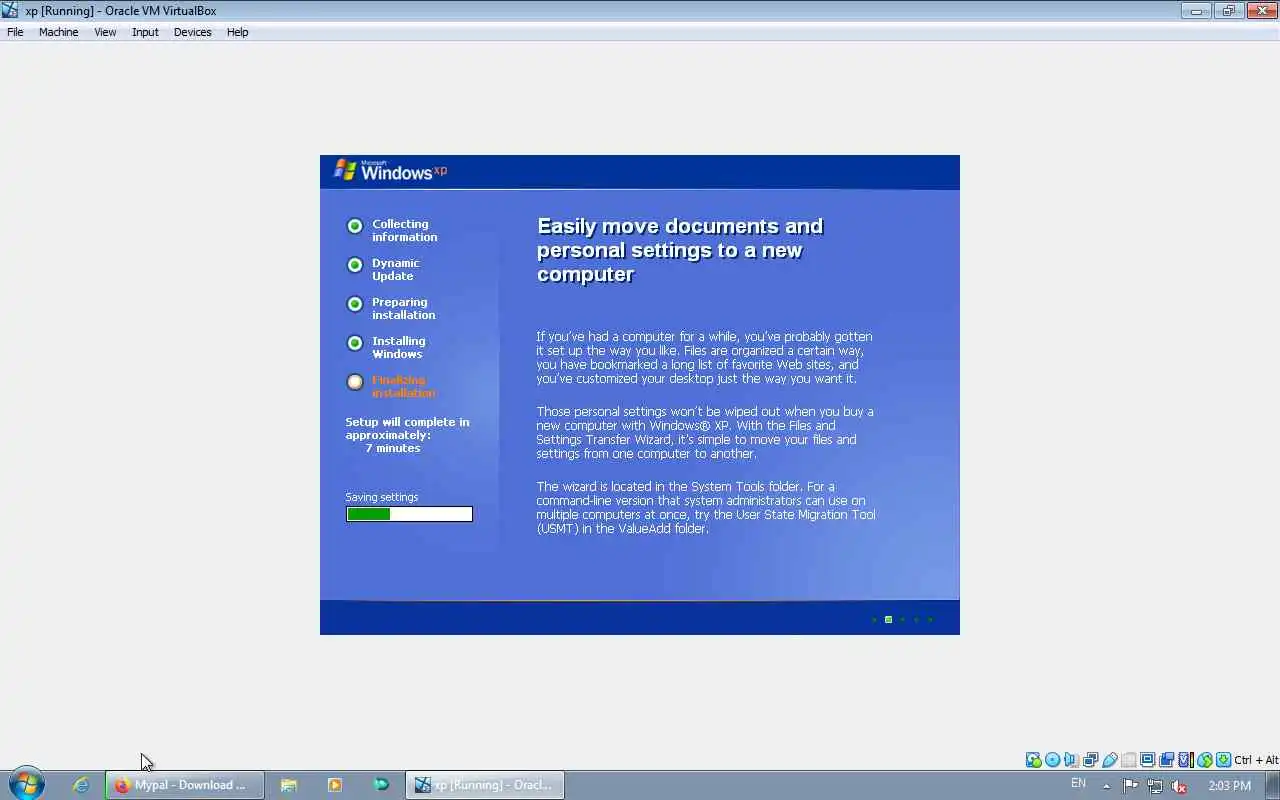This screenshot has width=1280, height=800.
Task: Click the optical disk status icon
Action: (x=1053, y=760)
